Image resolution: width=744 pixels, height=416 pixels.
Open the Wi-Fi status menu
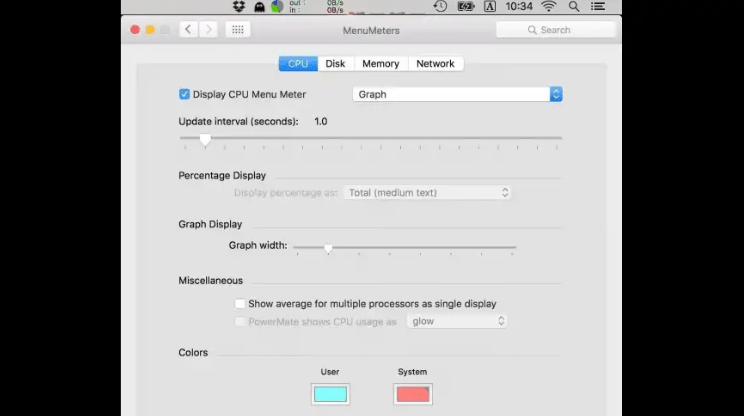(x=549, y=6)
